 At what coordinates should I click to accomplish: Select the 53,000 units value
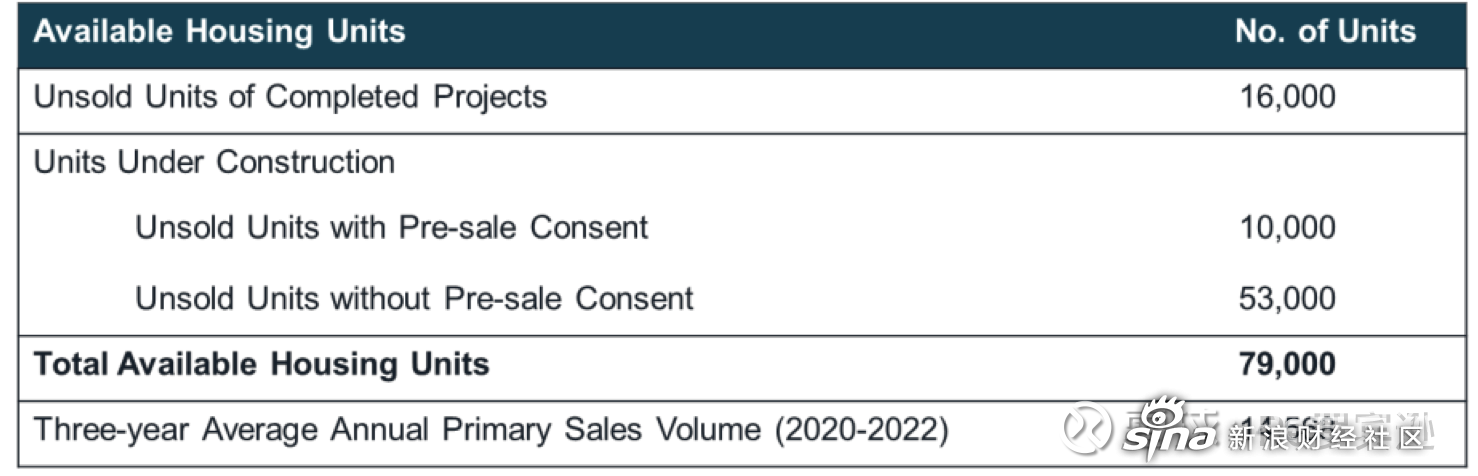coord(1287,299)
